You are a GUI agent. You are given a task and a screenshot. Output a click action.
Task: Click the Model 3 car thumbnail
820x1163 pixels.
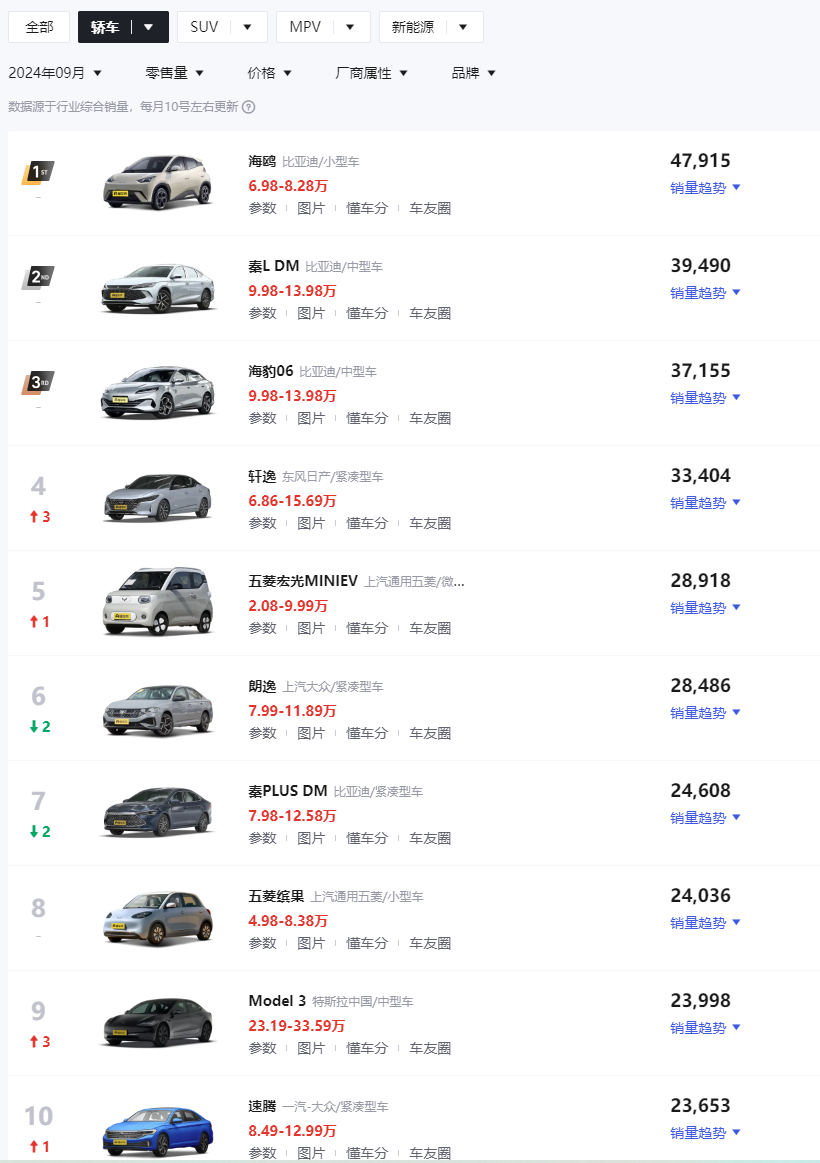[158, 1022]
